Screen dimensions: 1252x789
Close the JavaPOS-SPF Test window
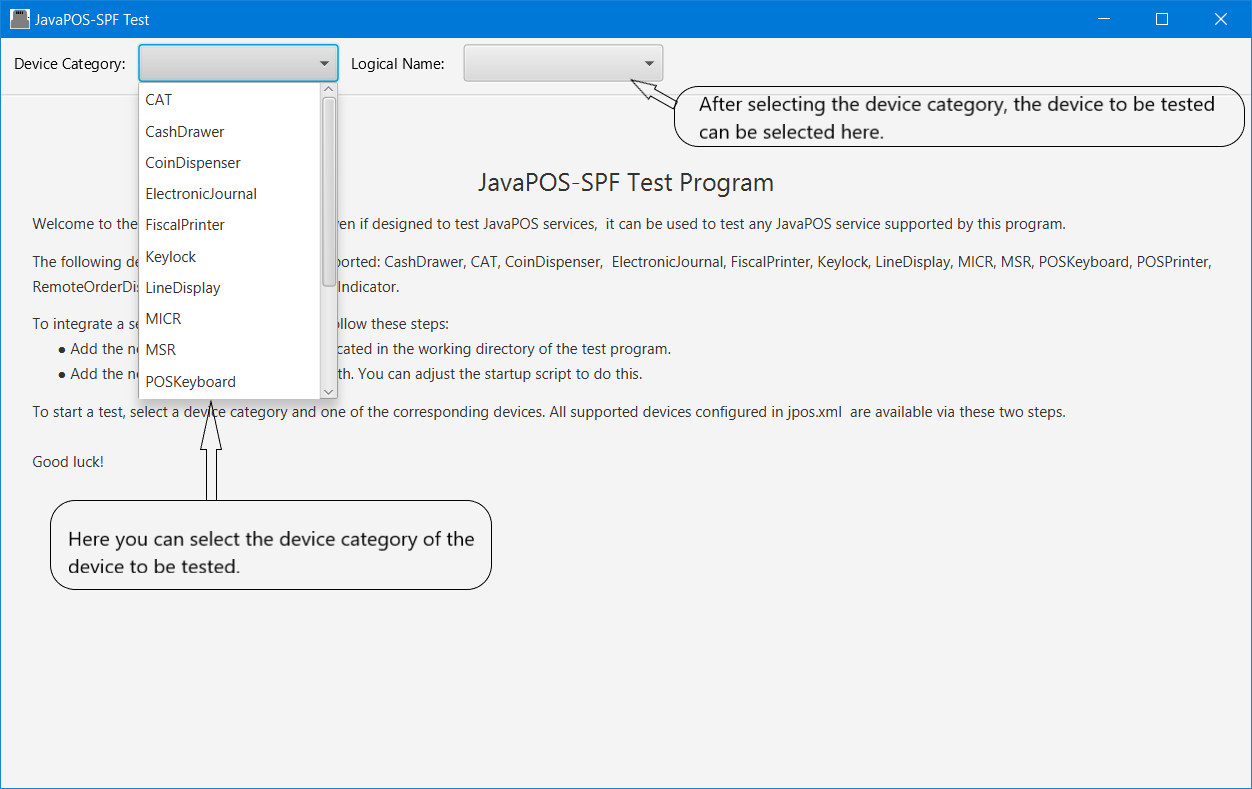pos(1220,19)
